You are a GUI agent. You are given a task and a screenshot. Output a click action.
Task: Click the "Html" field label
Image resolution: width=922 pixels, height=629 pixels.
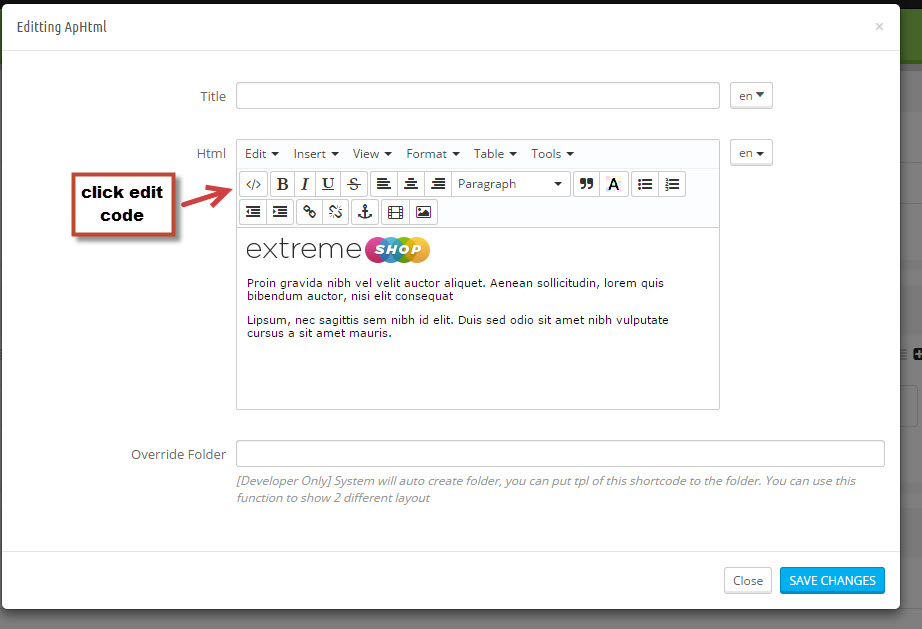211,153
